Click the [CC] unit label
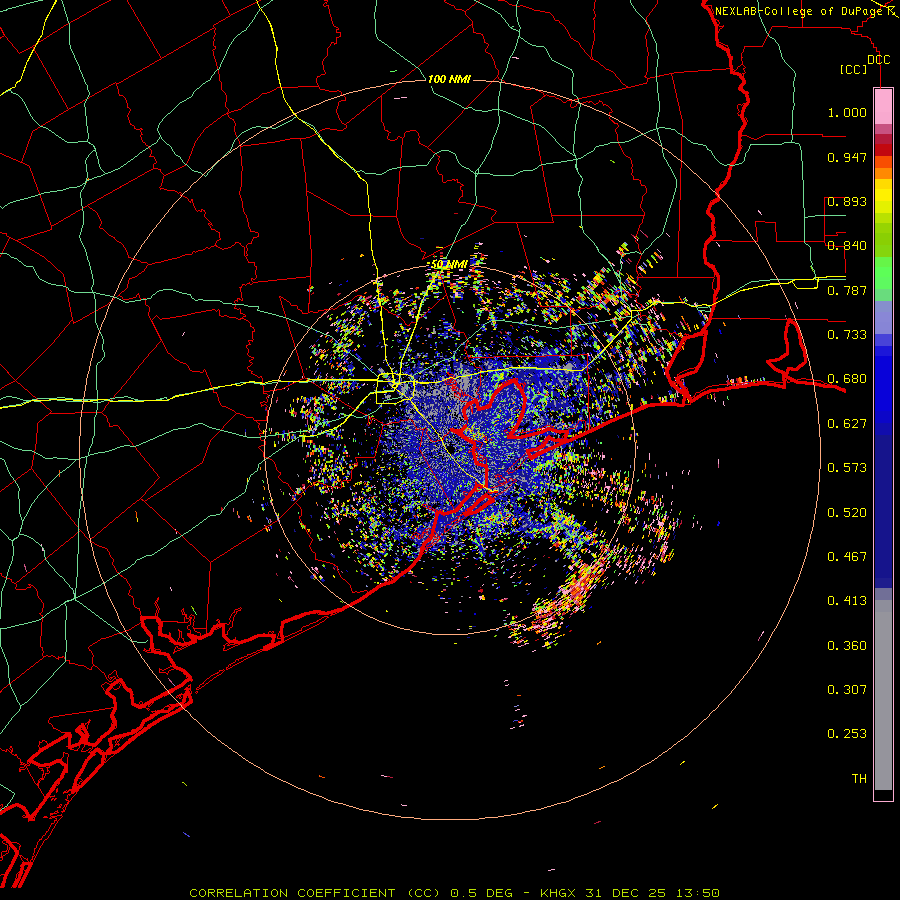The image size is (900, 900). click(x=854, y=69)
